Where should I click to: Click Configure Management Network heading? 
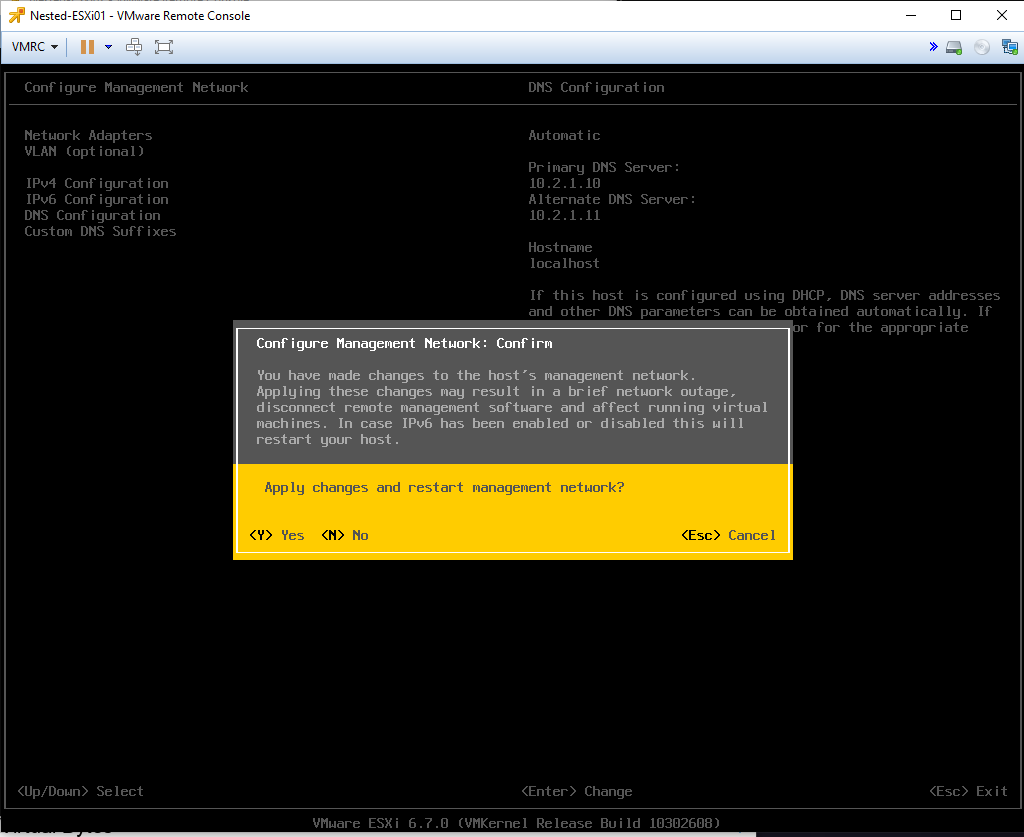point(136,87)
